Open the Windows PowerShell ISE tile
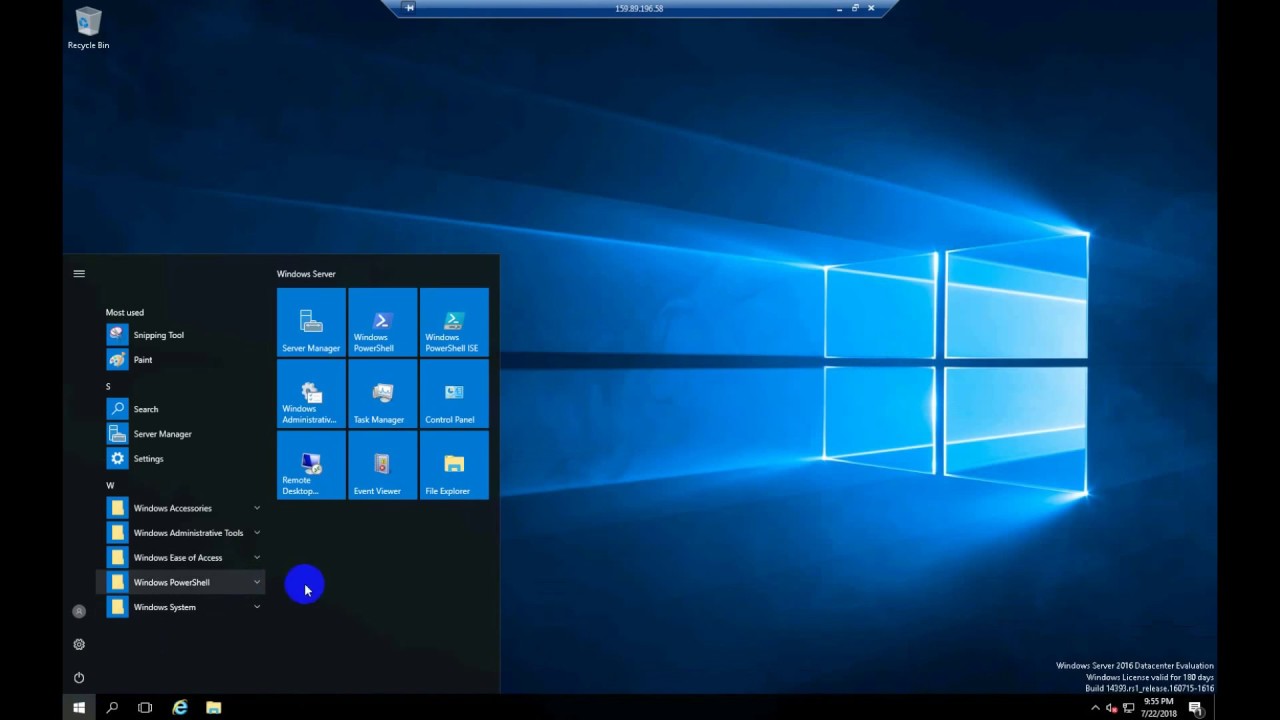1280x720 pixels. point(454,322)
